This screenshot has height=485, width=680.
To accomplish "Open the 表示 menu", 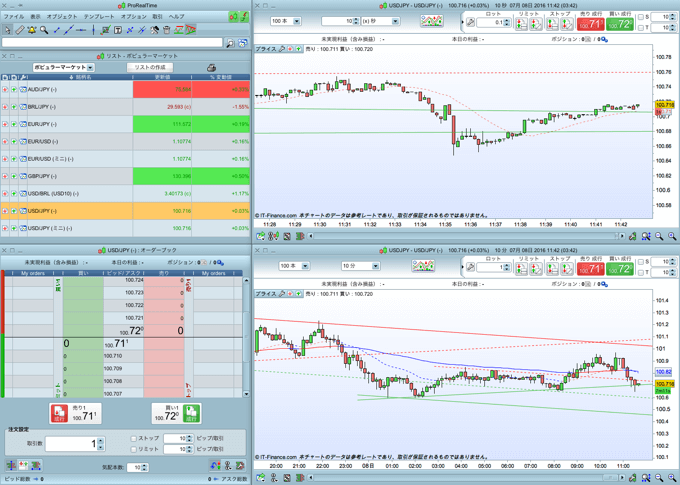I will (36, 16).
